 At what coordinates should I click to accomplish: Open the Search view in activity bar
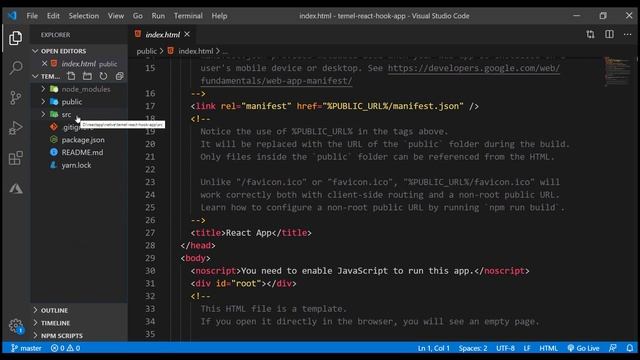point(16,68)
